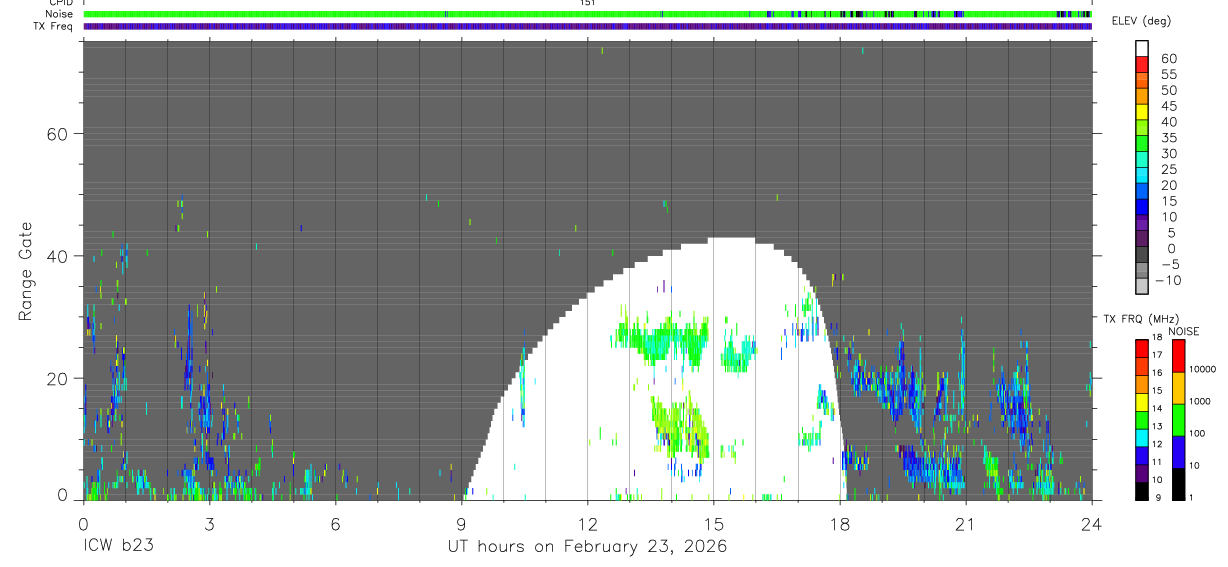1228x567 pixels.
Task: Click the 'Range Gate' y-axis title
Action: pyautogui.click(x=25, y=272)
